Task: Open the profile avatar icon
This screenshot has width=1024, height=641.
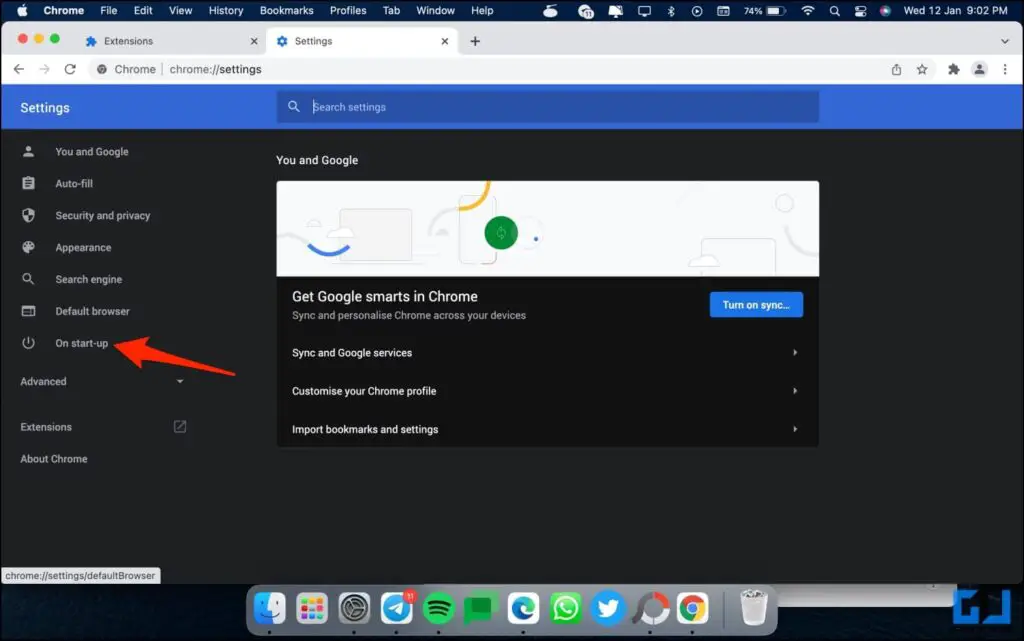Action: coord(979,69)
